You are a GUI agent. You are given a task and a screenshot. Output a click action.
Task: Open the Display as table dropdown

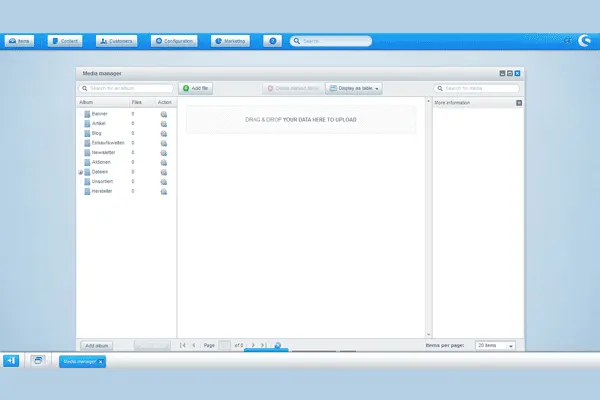[354, 89]
